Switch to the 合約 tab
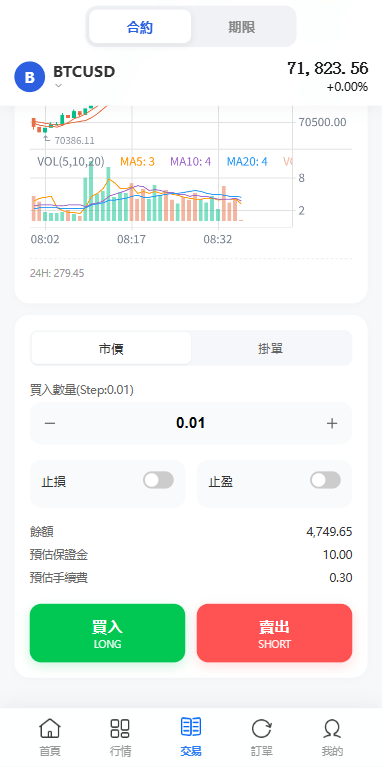Screen dimensions: 382x767 [140, 27]
